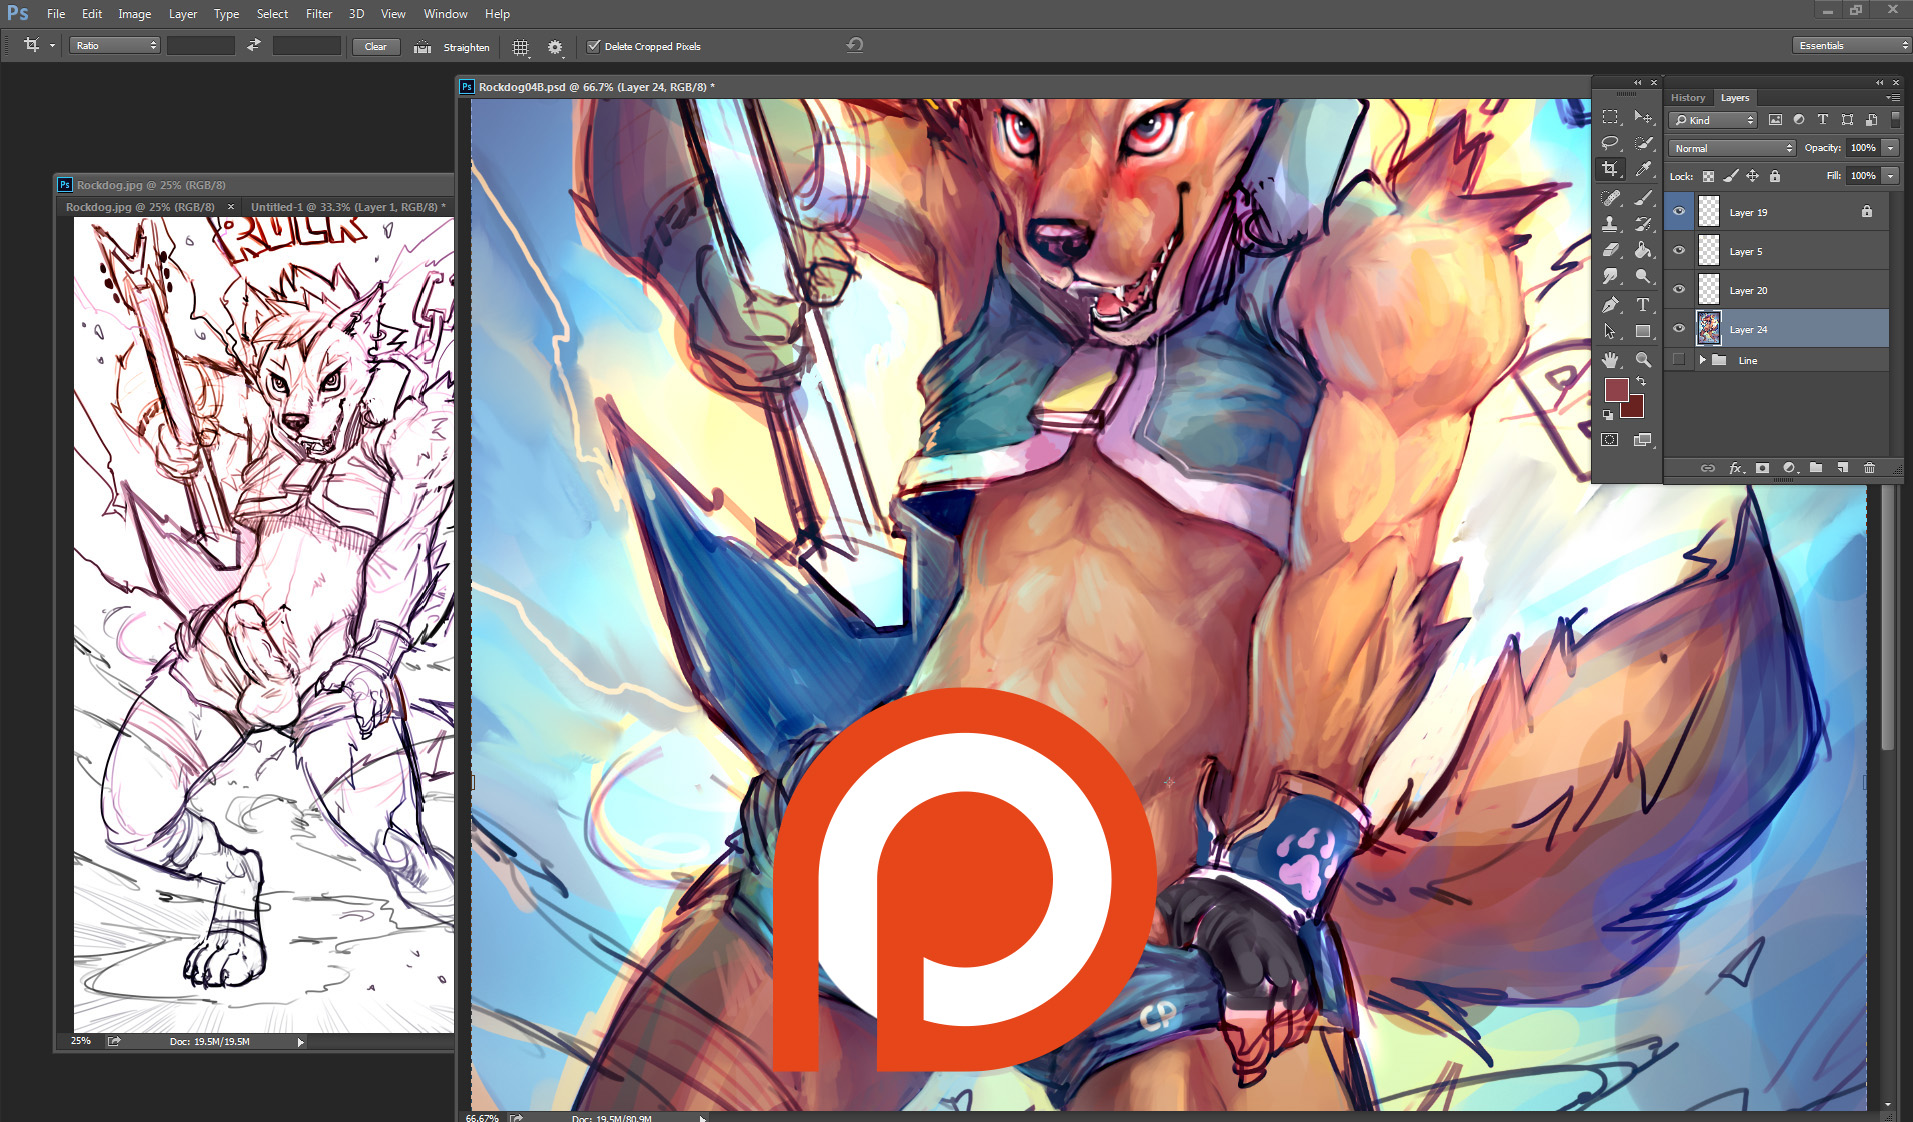Viewport: 1913px width, 1122px height.
Task: Open the Window menu
Action: (x=445, y=14)
